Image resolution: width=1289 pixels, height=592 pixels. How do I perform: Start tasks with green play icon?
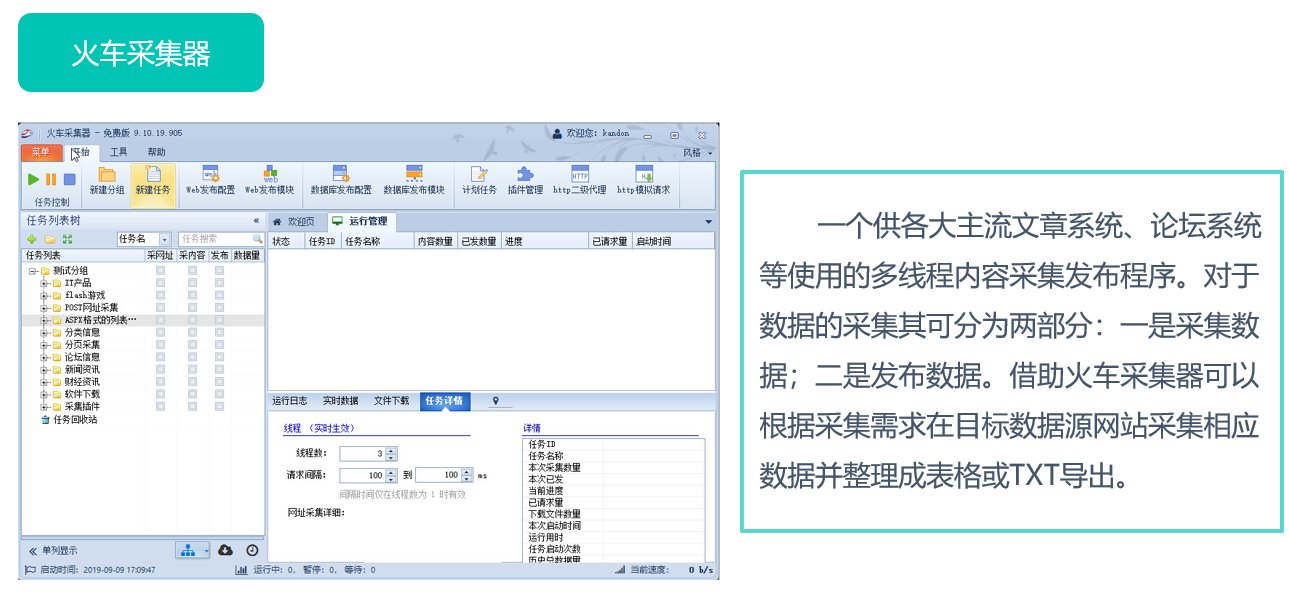click(33, 180)
